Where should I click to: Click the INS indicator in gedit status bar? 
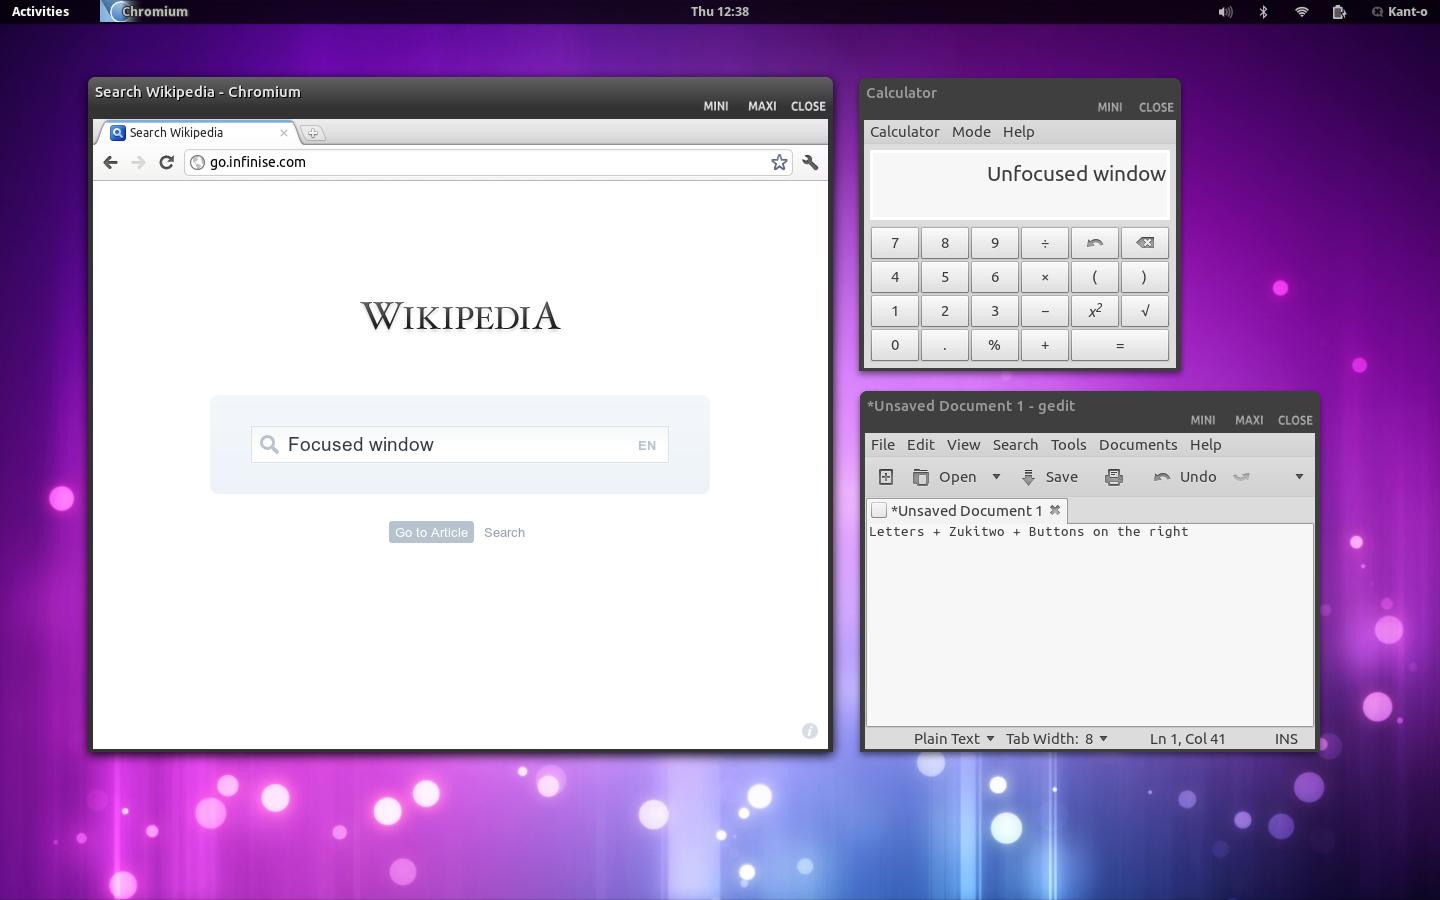point(1286,739)
